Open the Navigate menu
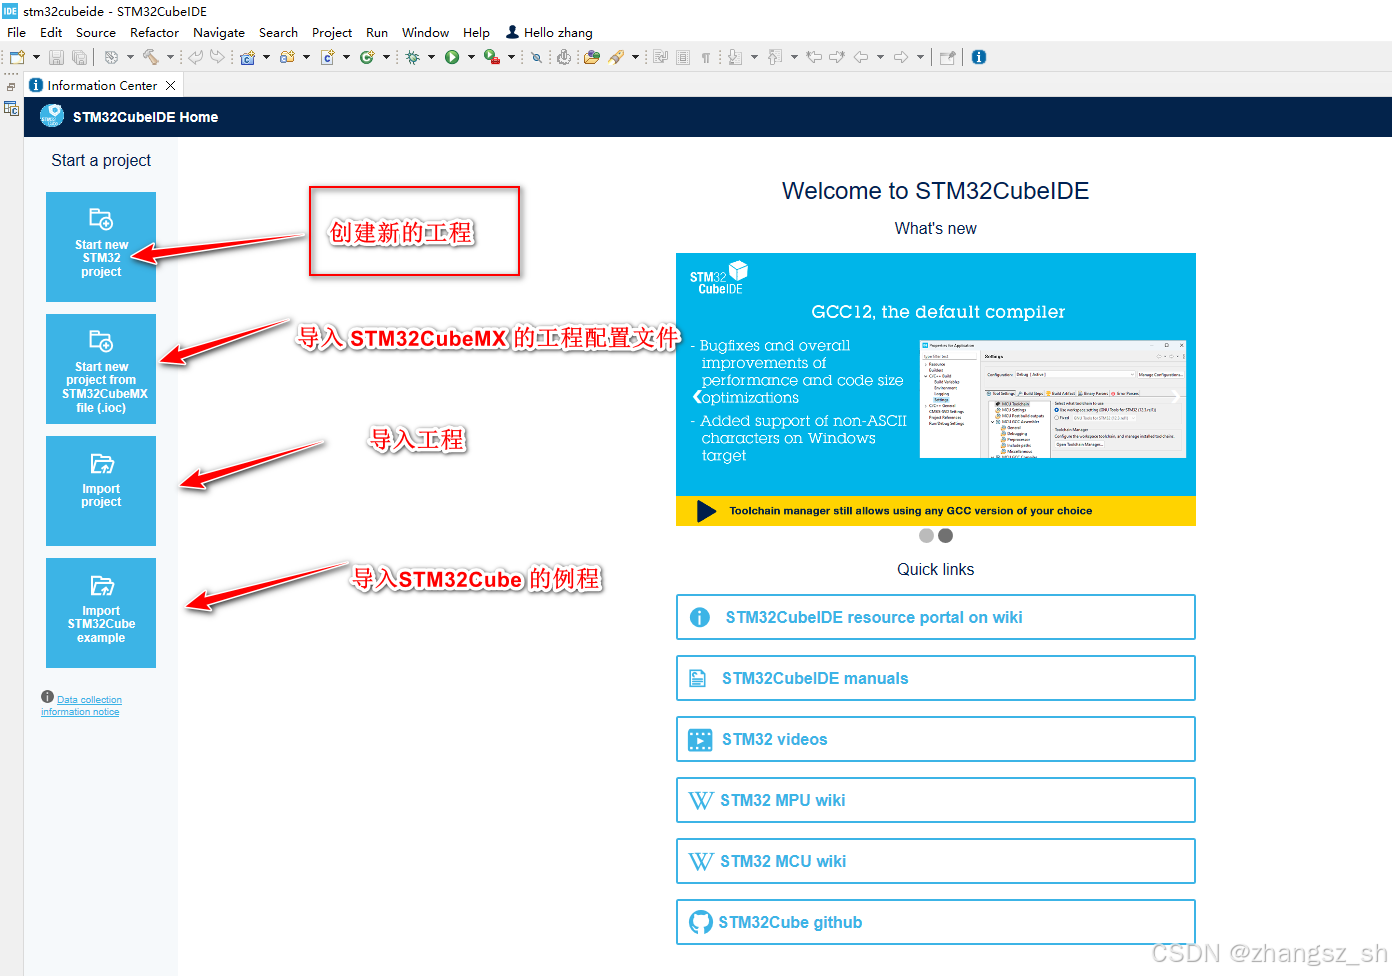This screenshot has width=1392, height=976. click(219, 32)
